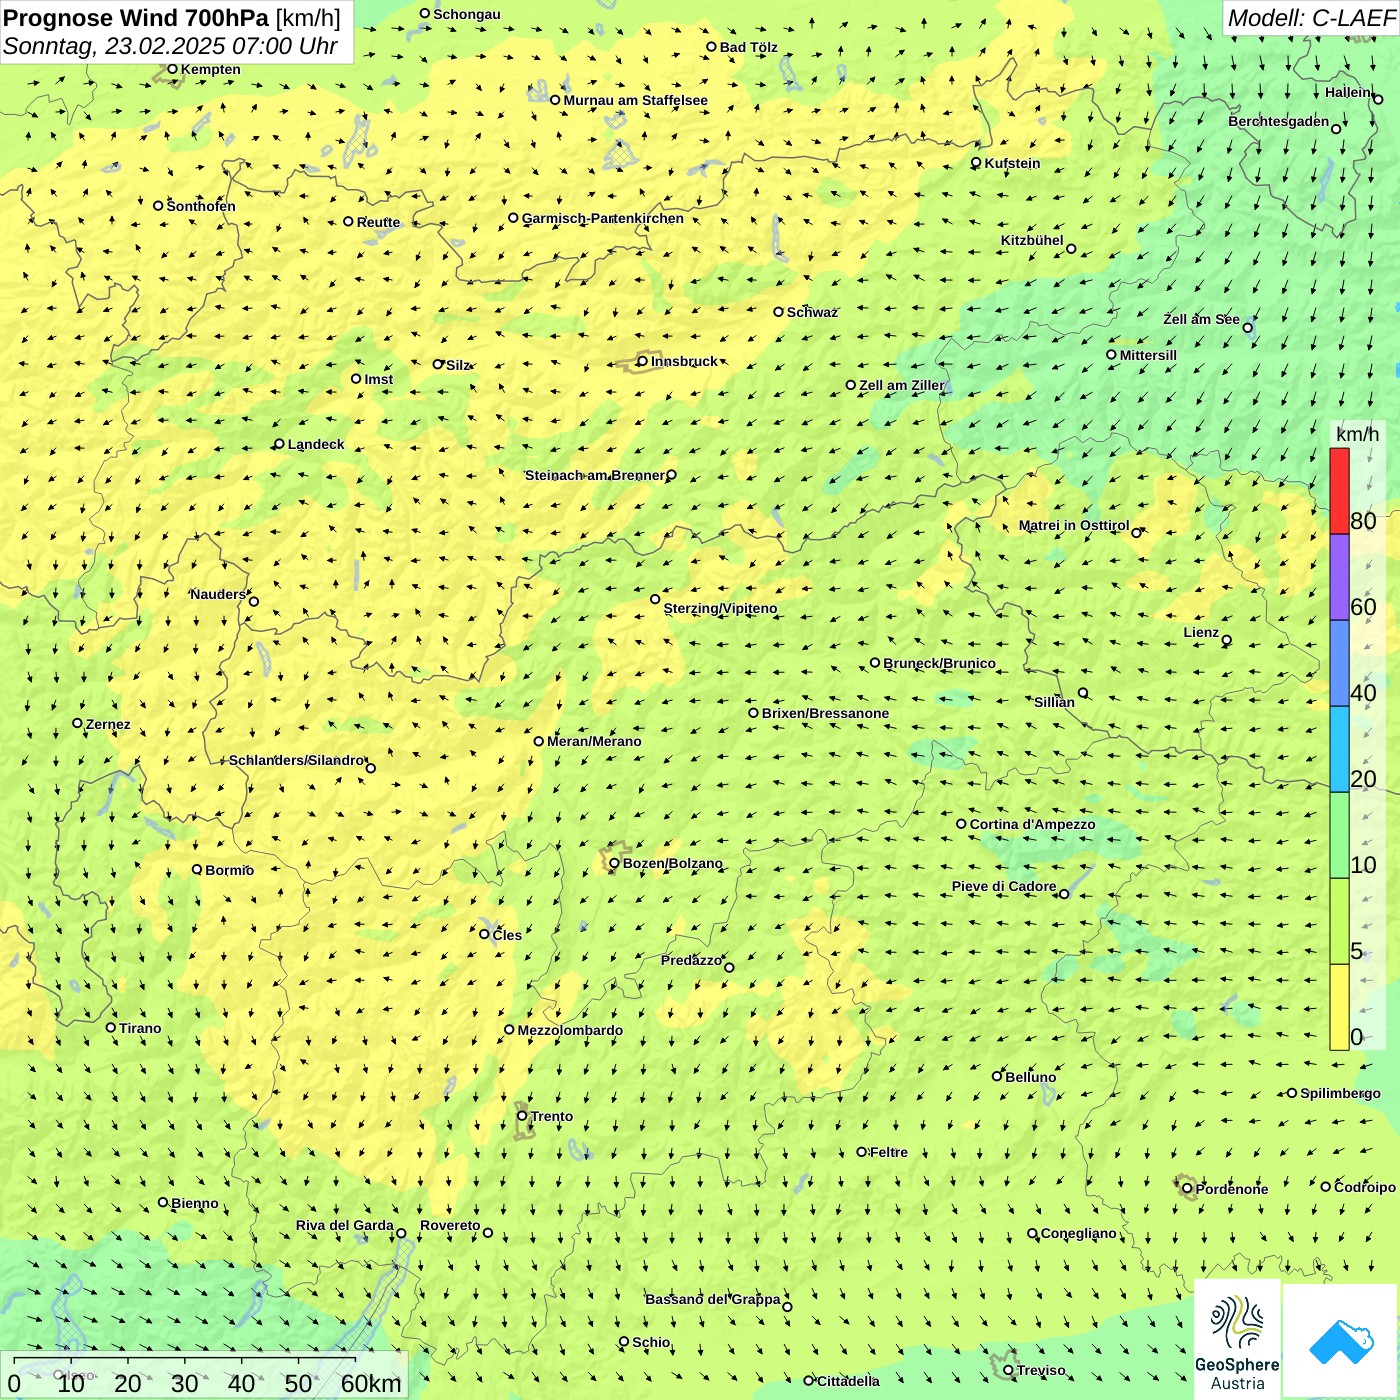1400x1400 pixels.
Task: Click the 'km/h' legend unit label
Action: pos(1357,434)
